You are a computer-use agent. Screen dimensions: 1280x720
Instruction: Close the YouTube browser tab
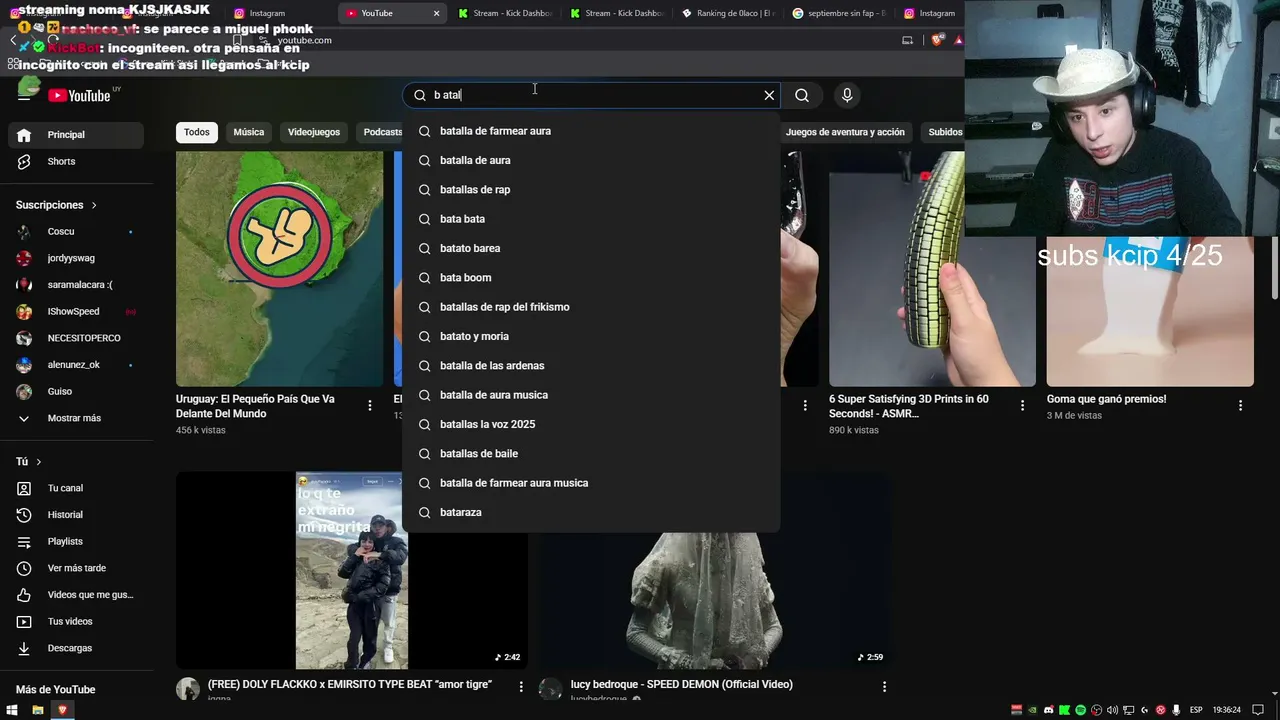(x=436, y=13)
